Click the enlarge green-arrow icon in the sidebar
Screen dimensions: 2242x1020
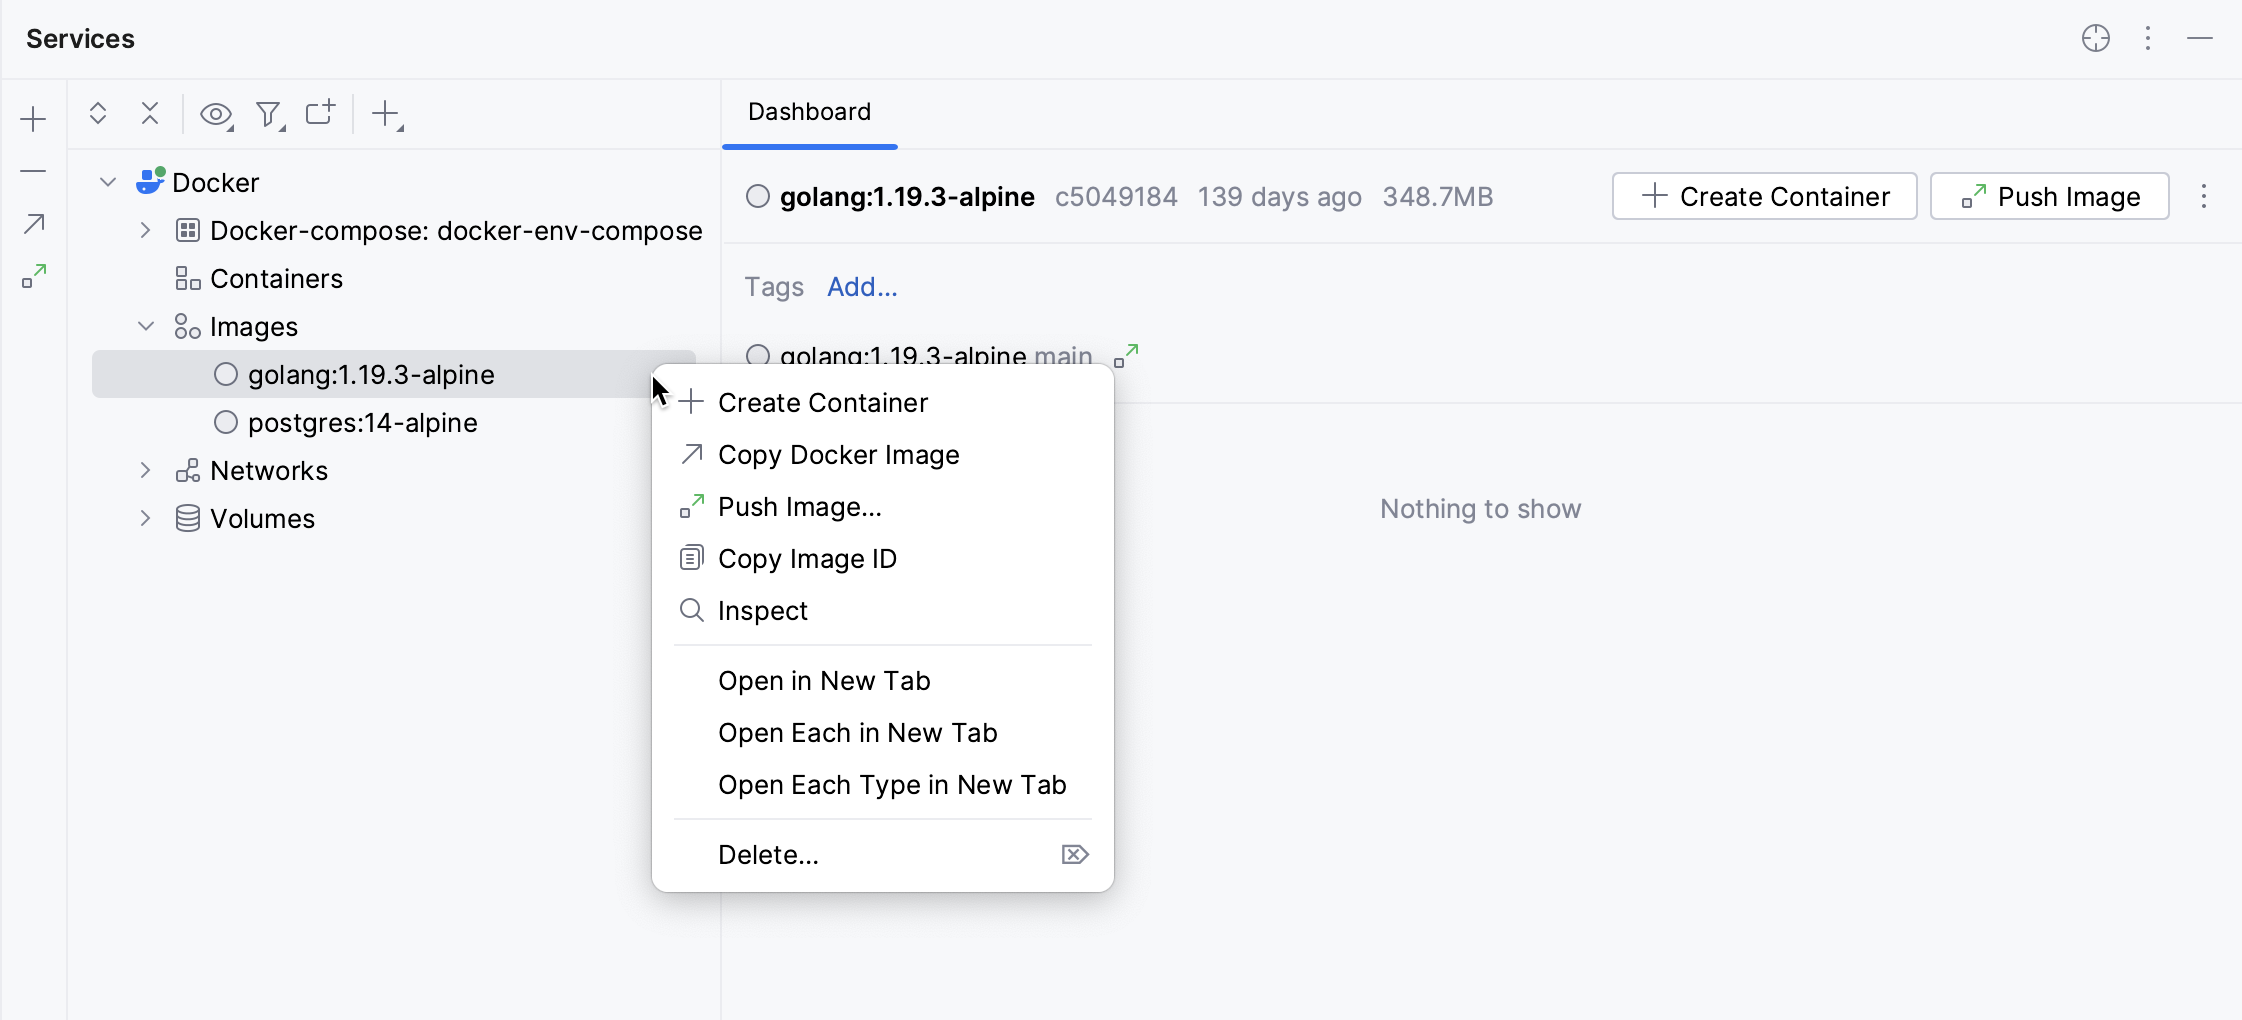click(33, 278)
